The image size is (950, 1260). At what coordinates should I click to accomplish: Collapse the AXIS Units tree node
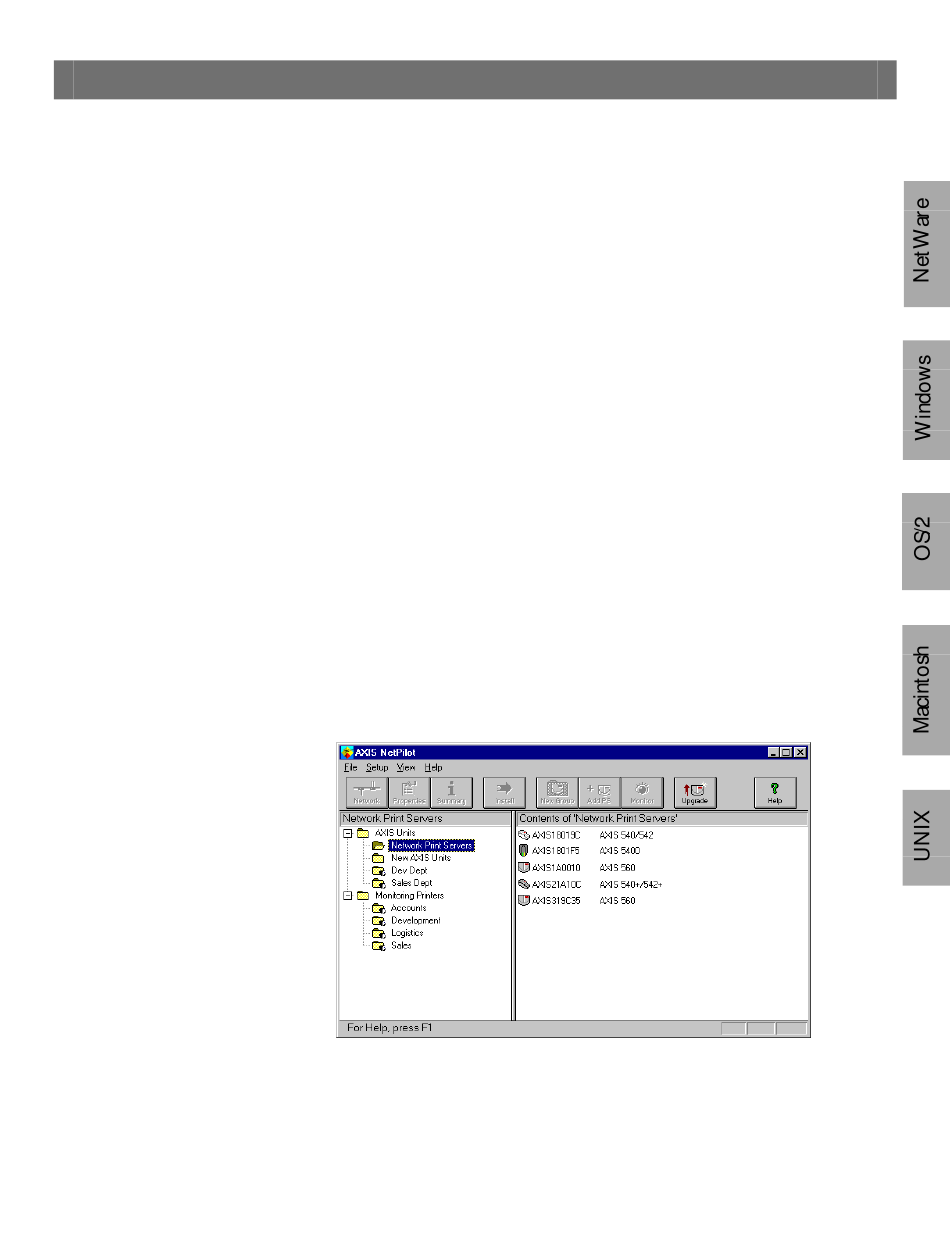tap(348, 832)
